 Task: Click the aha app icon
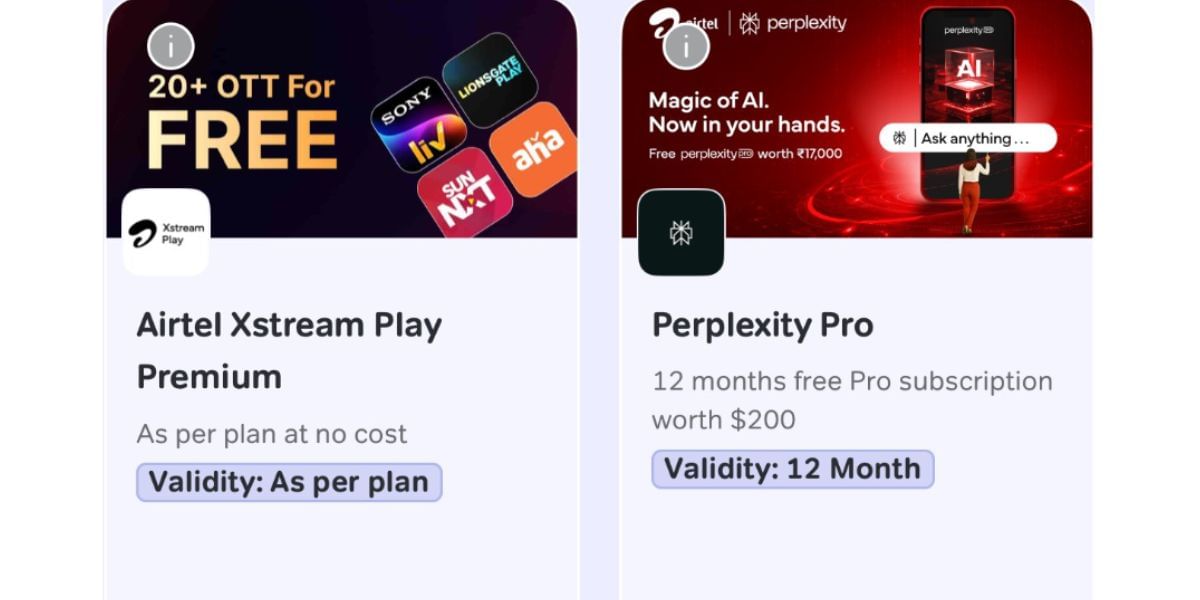(x=537, y=148)
